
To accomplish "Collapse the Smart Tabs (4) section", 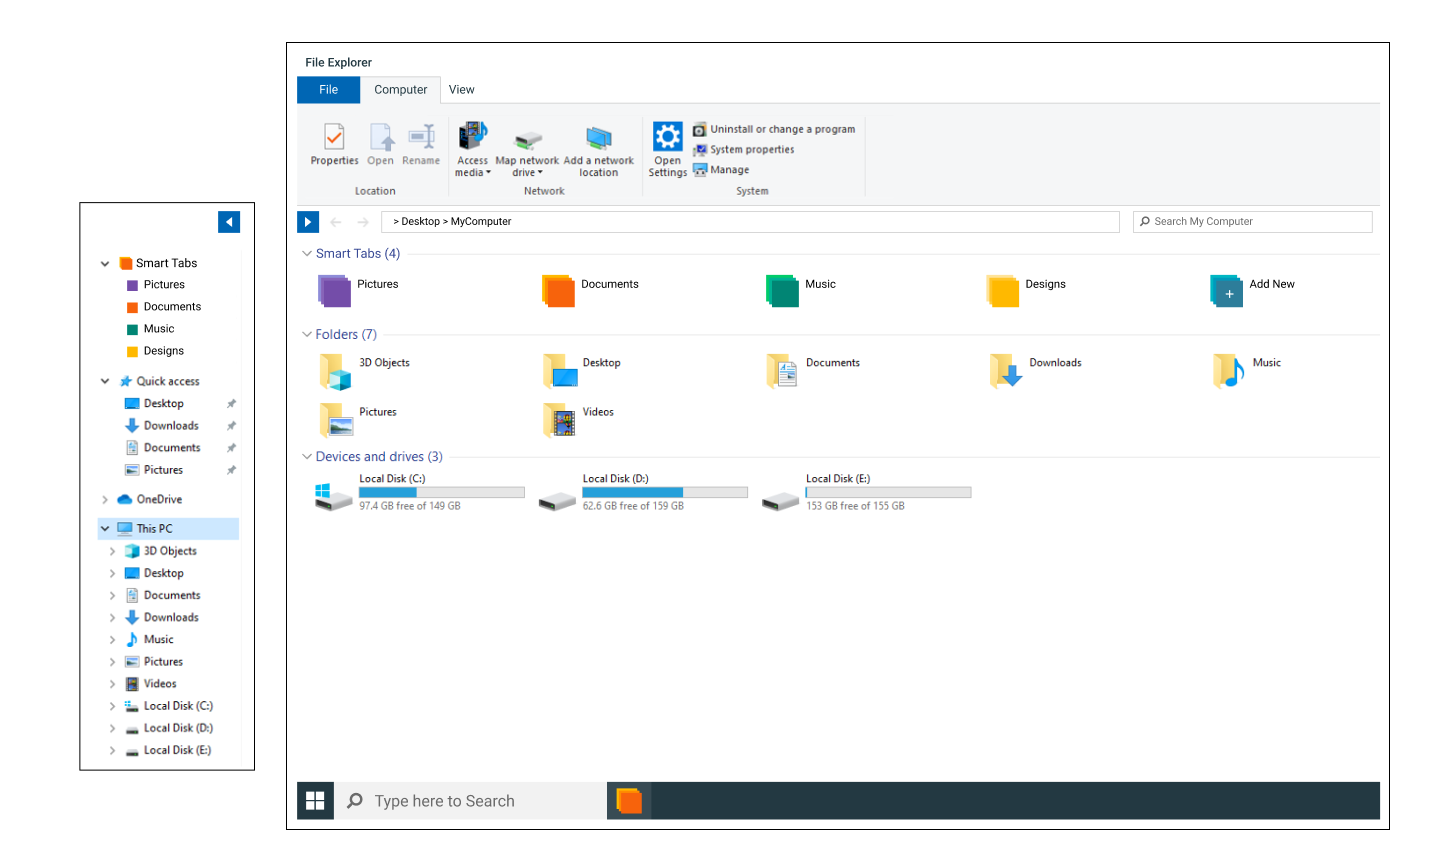I will pos(307,254).
